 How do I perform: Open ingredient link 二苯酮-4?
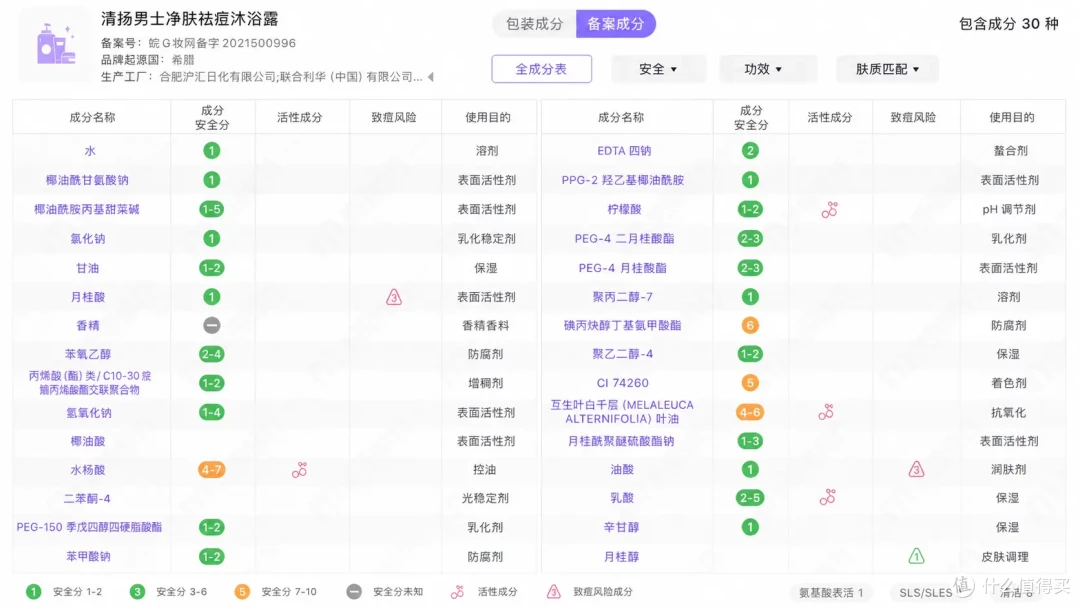pos(87,499)
